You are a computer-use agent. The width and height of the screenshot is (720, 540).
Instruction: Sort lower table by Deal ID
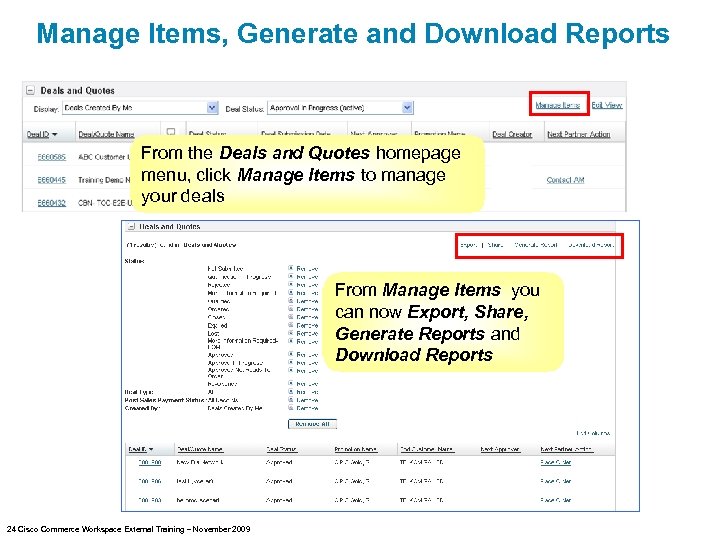click(x=141, y=449)
